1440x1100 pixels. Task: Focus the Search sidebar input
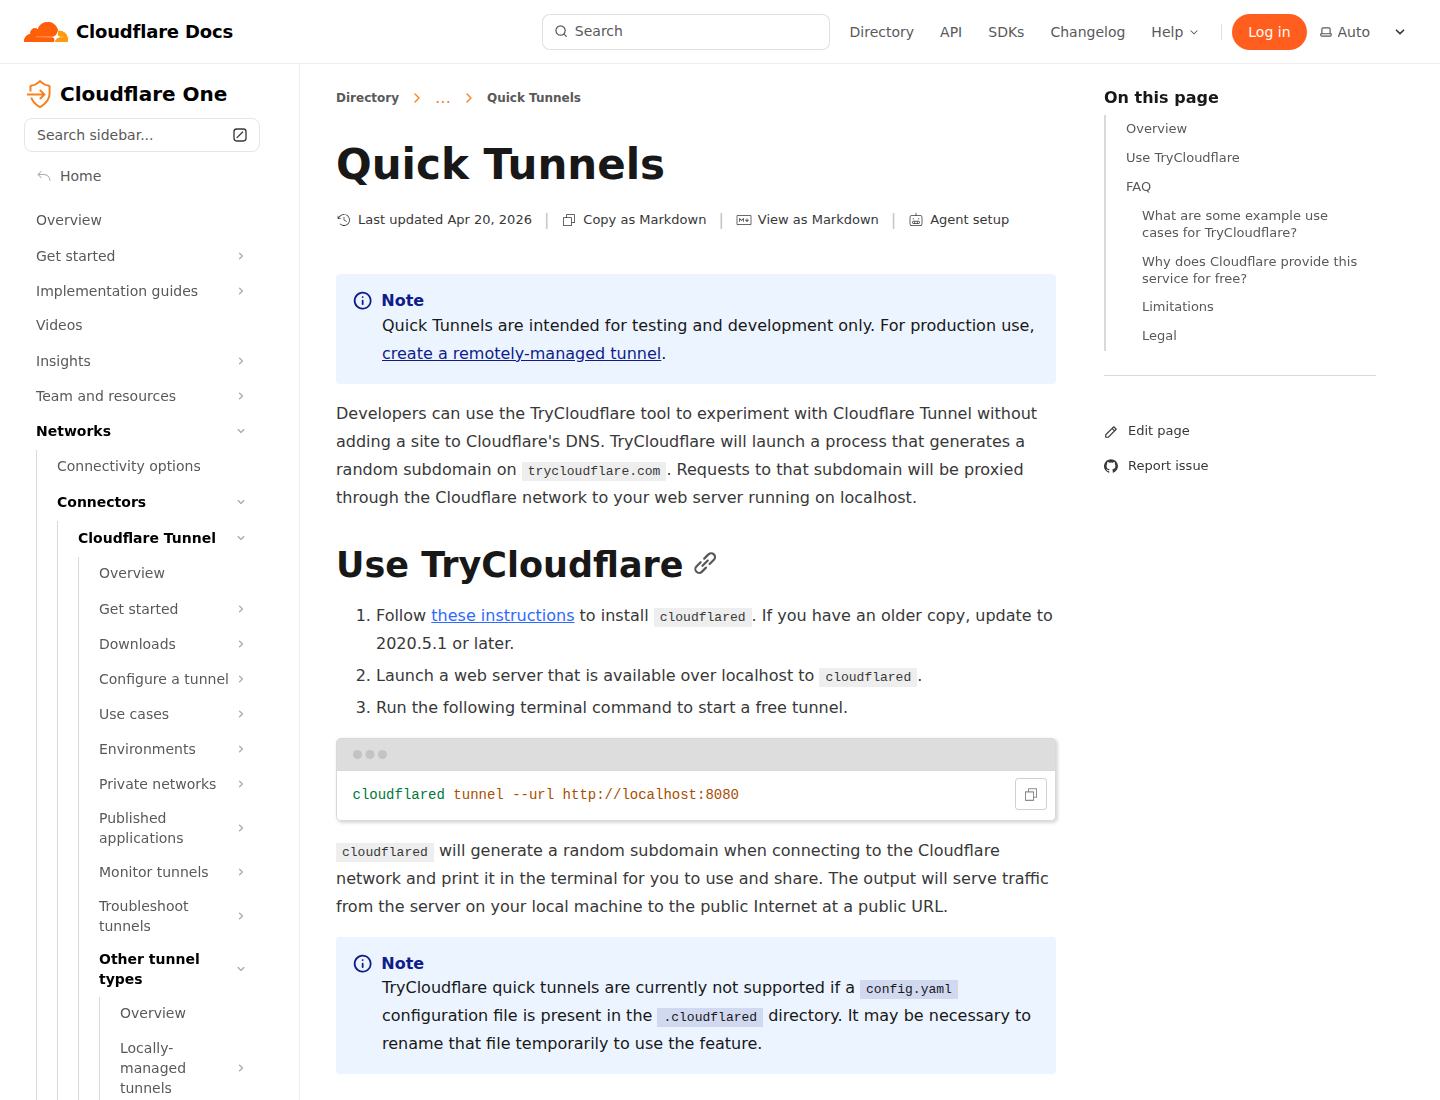[x=142, y=135]
